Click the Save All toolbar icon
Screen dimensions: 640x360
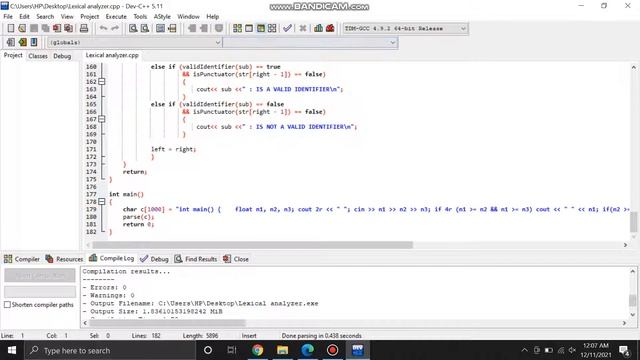click(45, 28)
